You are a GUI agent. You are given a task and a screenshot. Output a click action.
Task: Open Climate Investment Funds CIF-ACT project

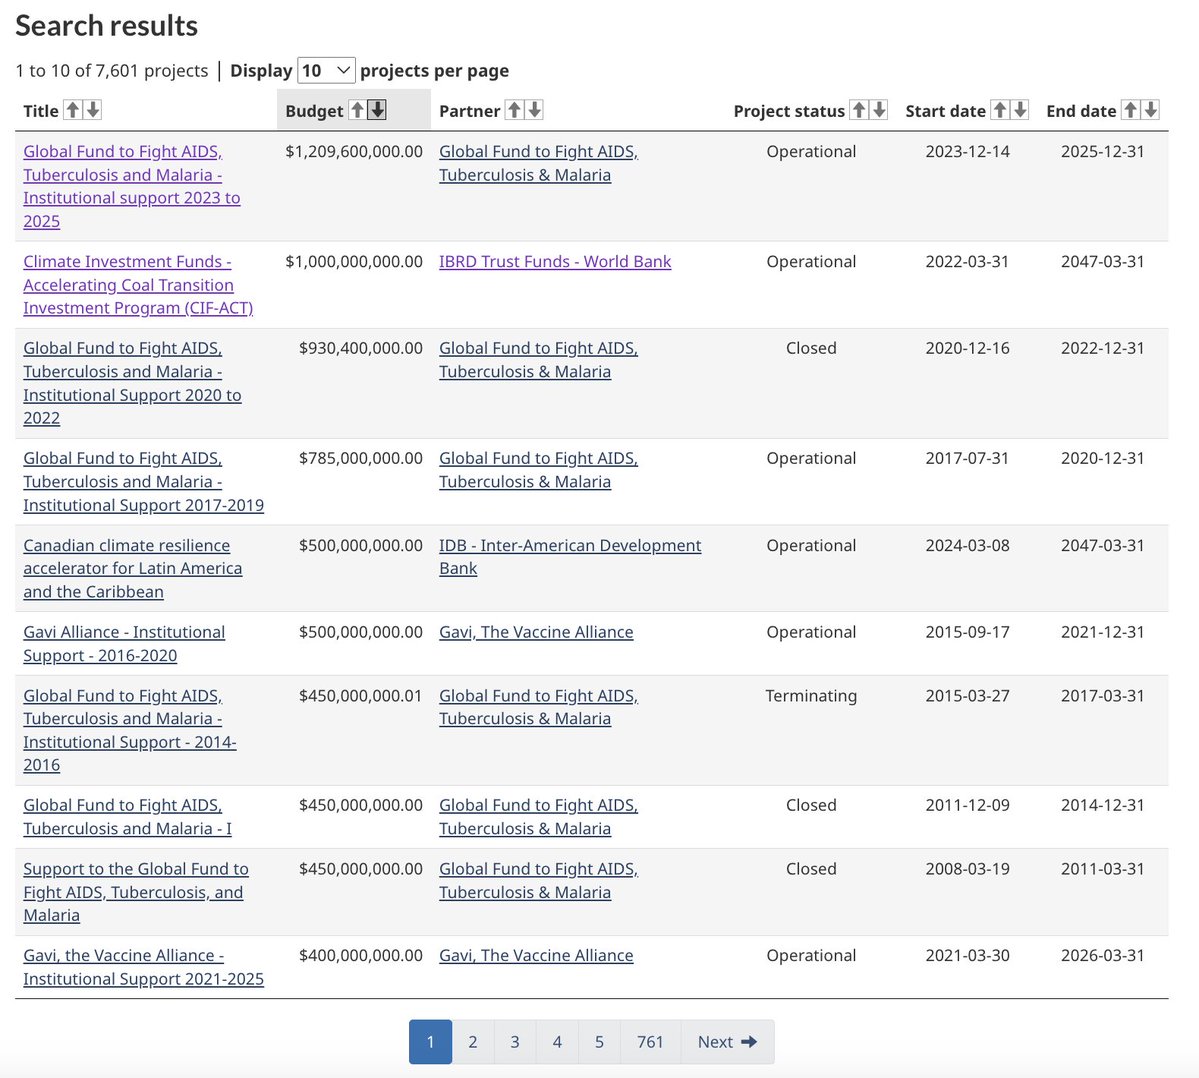coord(137,285)
